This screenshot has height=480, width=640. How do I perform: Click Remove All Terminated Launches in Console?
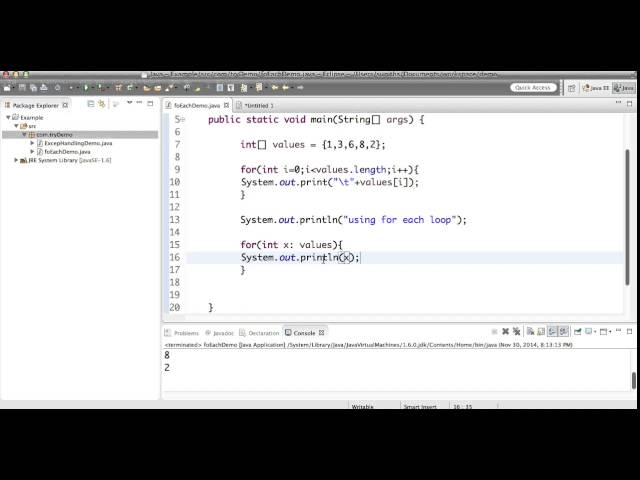(516, 331)
